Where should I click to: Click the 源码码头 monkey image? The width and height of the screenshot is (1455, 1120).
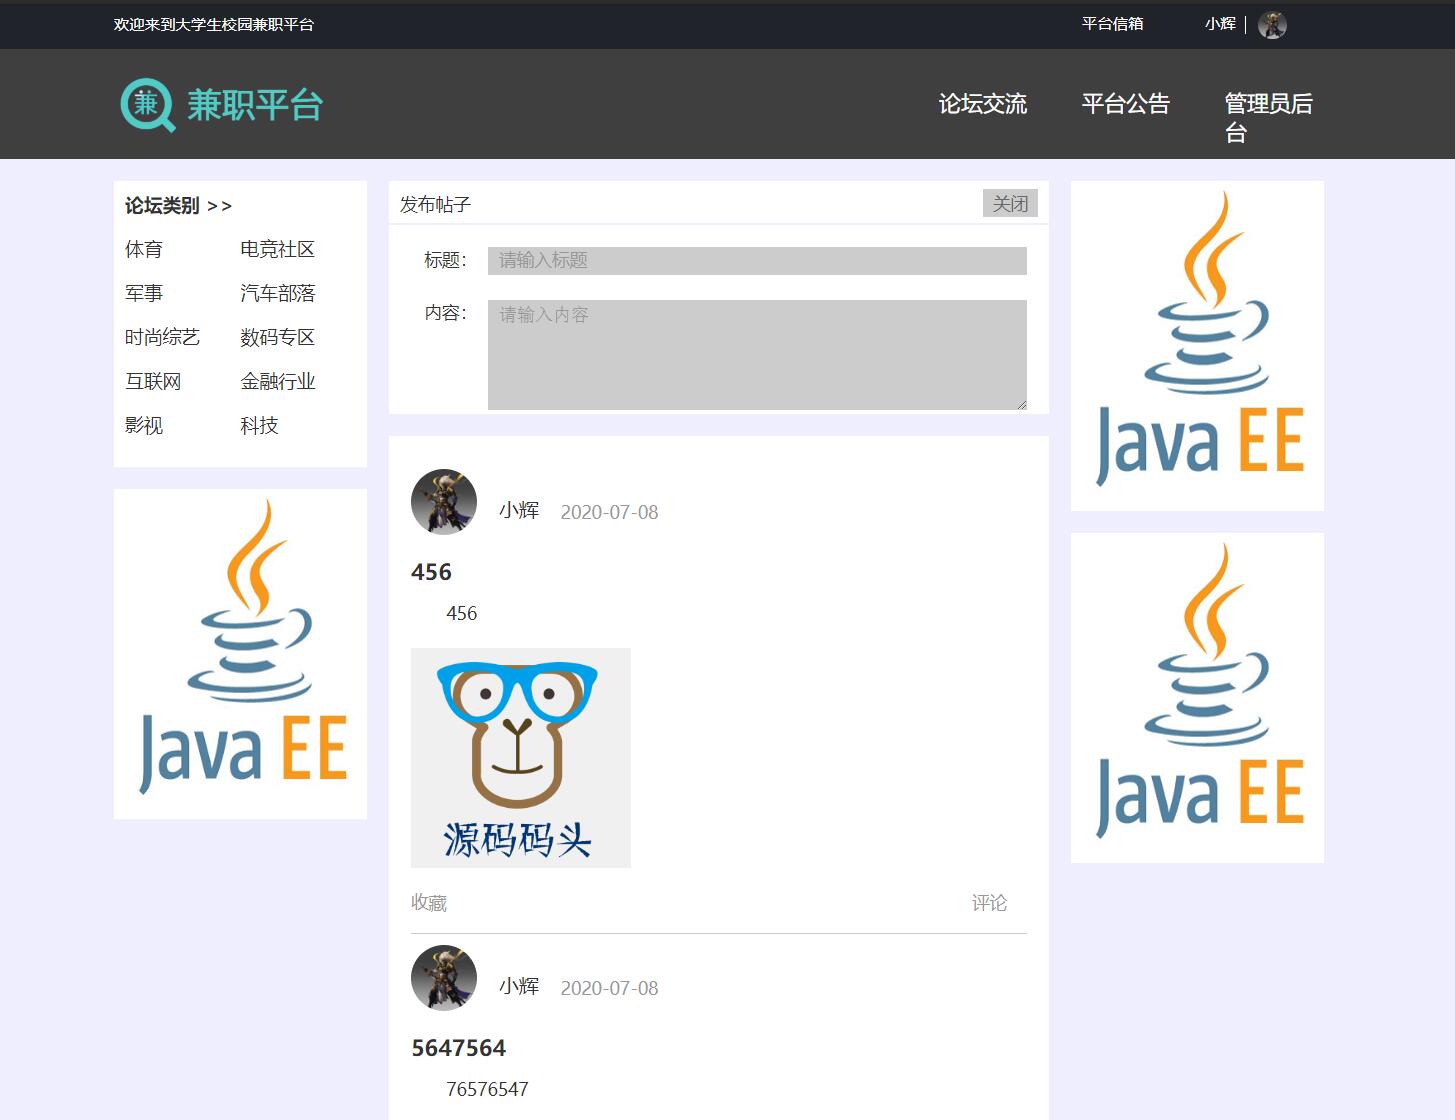click(520, 757)
